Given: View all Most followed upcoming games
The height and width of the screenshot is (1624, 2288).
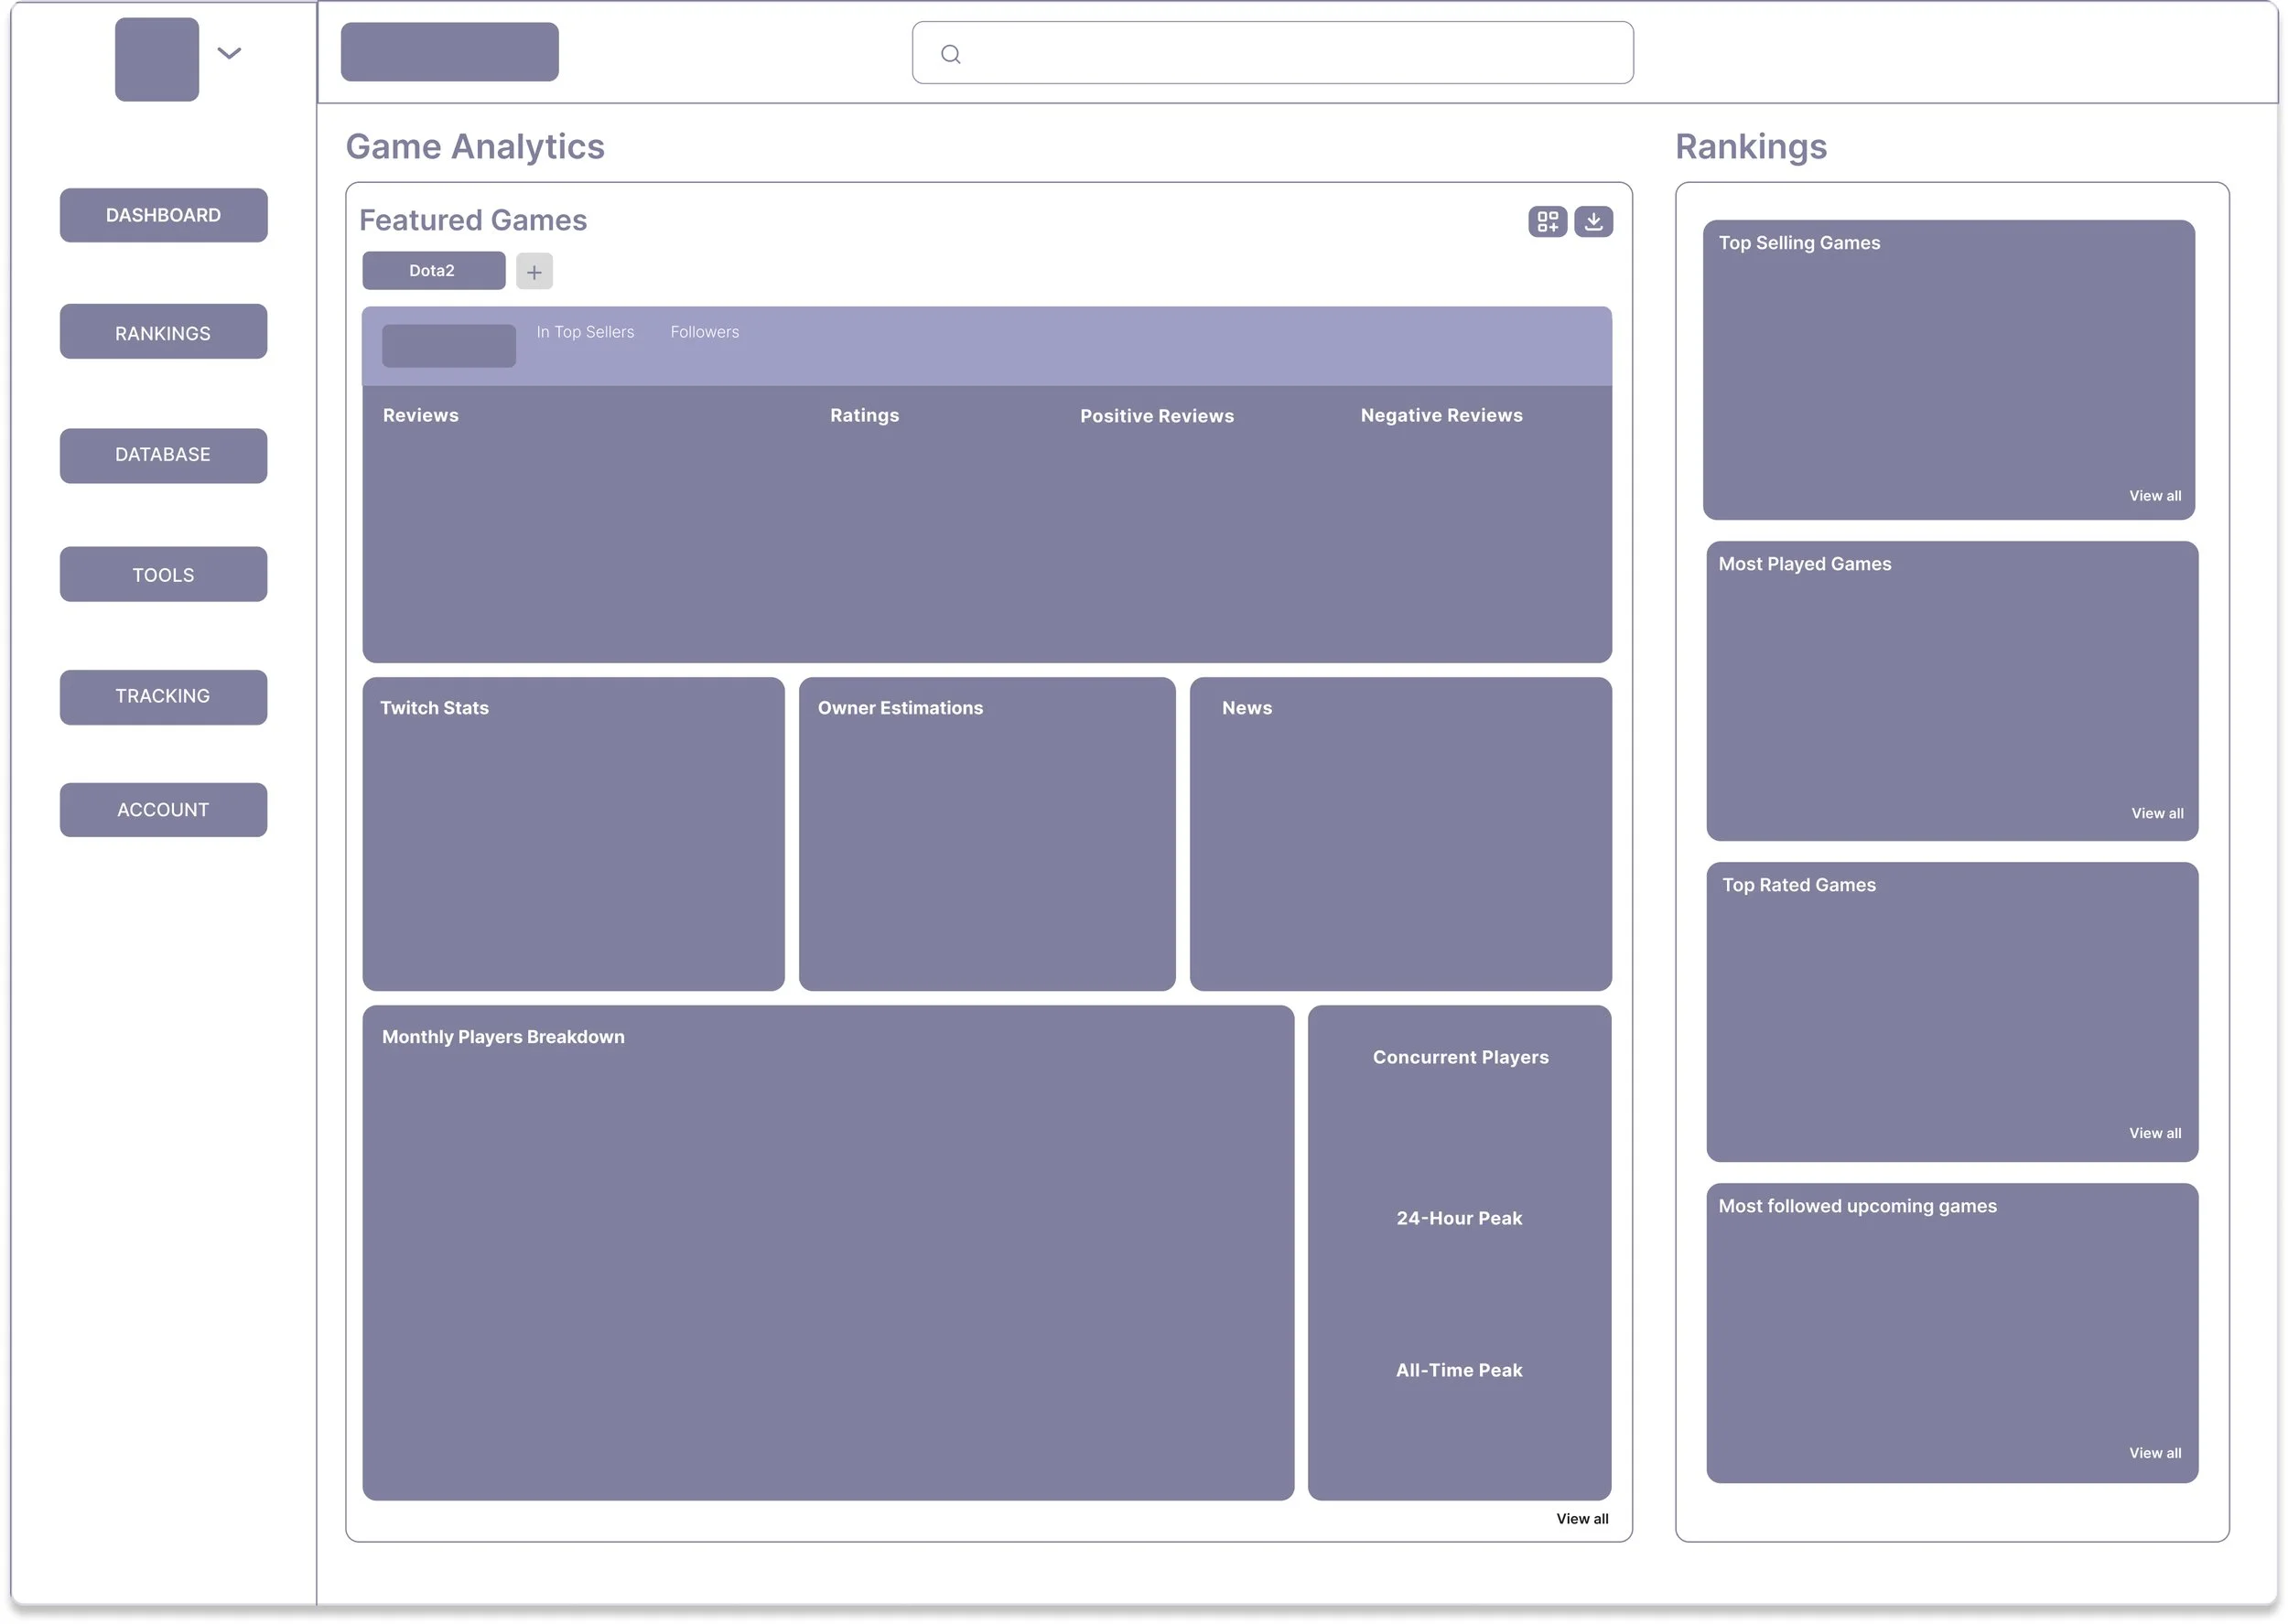Looking at the screenshot, I should 2154,1453.
